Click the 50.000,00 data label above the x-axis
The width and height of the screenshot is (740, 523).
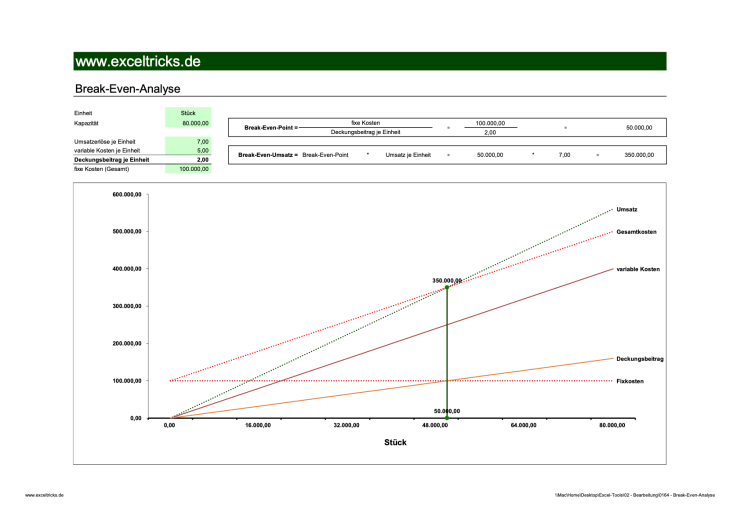pyautogui.click(x=447, y=411)
